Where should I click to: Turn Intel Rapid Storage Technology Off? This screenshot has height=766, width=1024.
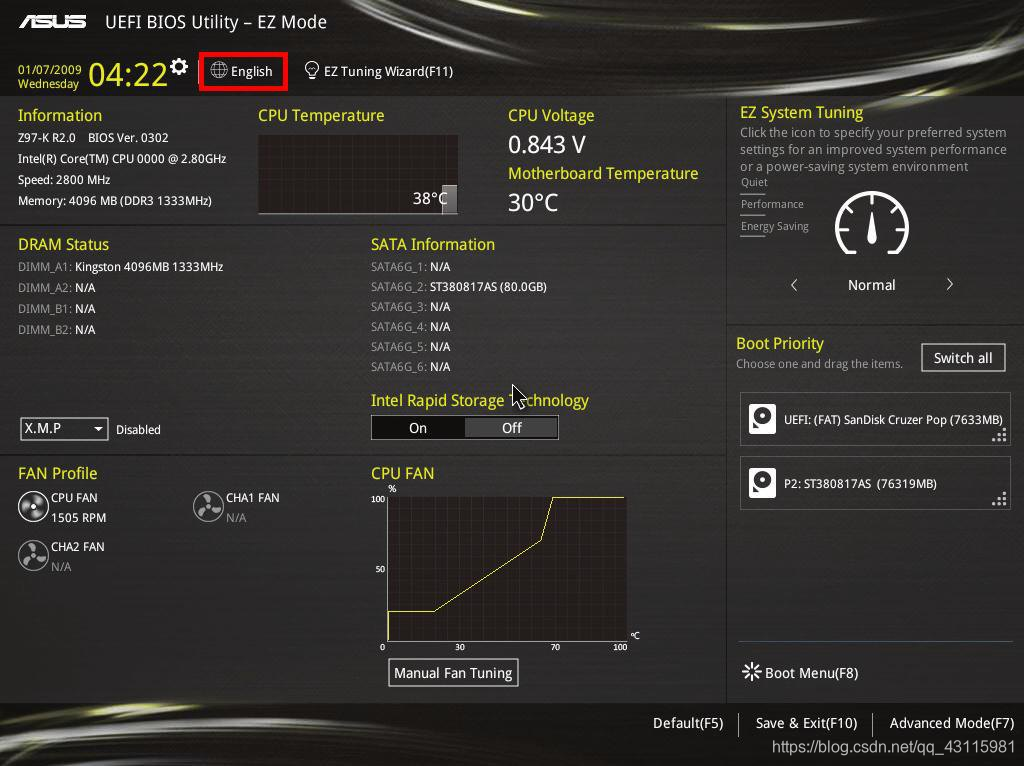point(511,428)
